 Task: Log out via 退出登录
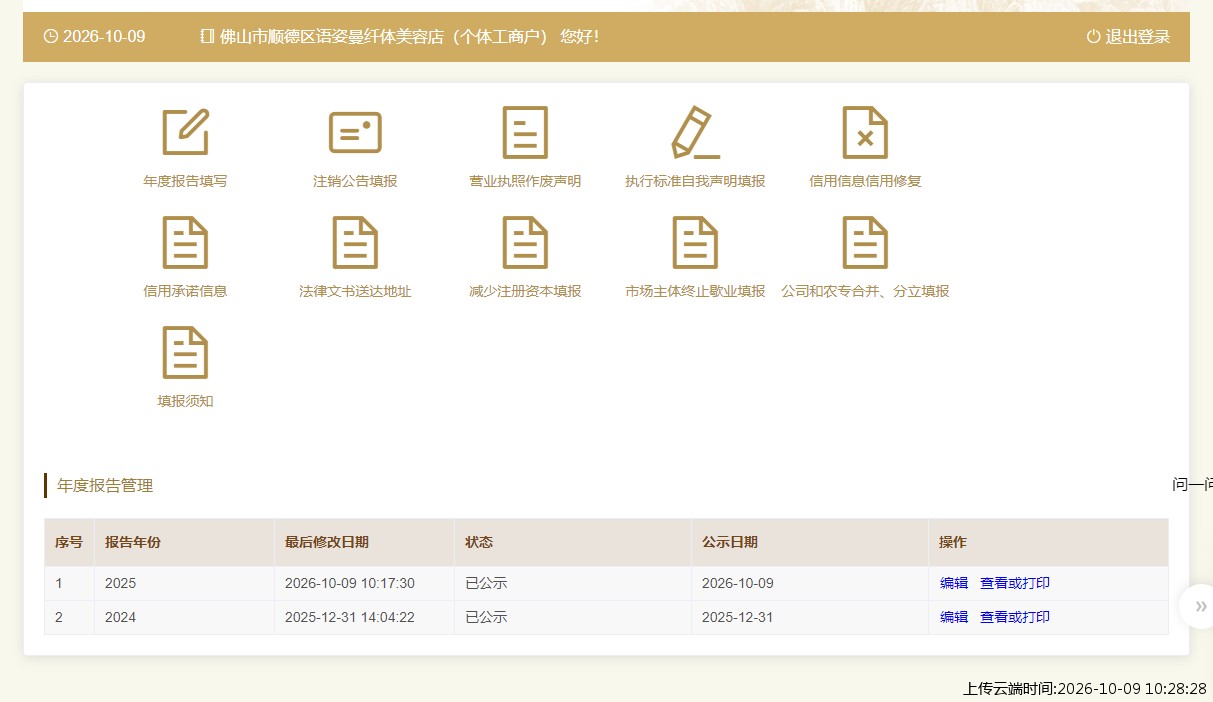pyautogui.click(x=1137, y=37)
